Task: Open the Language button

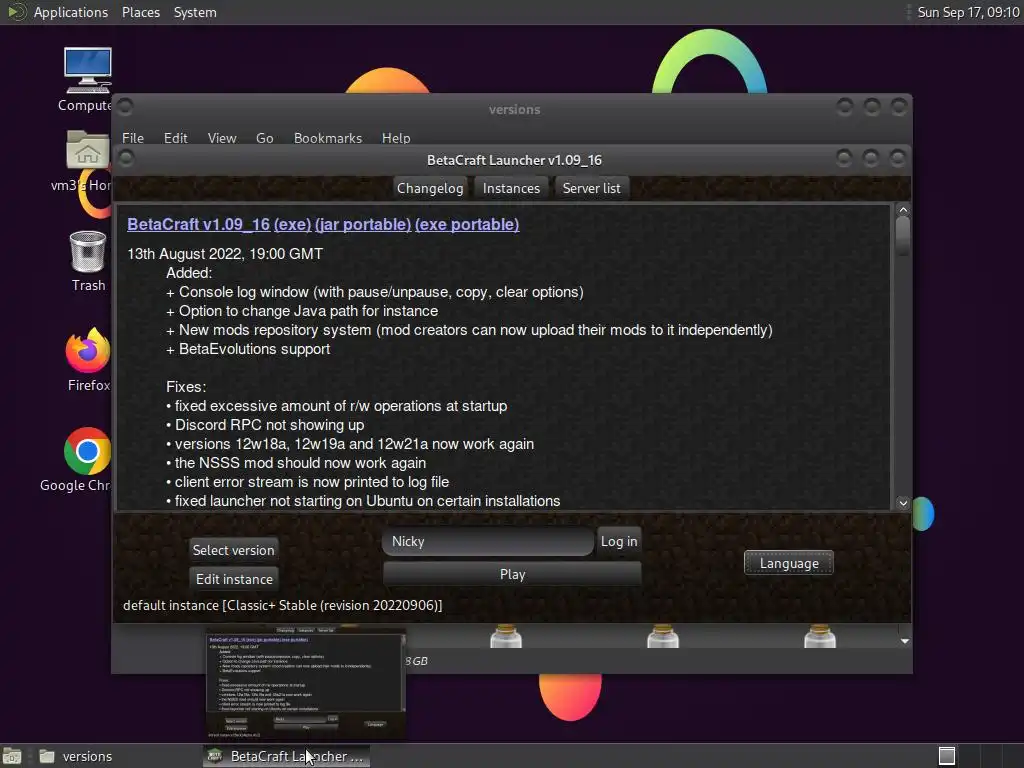Action: [788, 563]
